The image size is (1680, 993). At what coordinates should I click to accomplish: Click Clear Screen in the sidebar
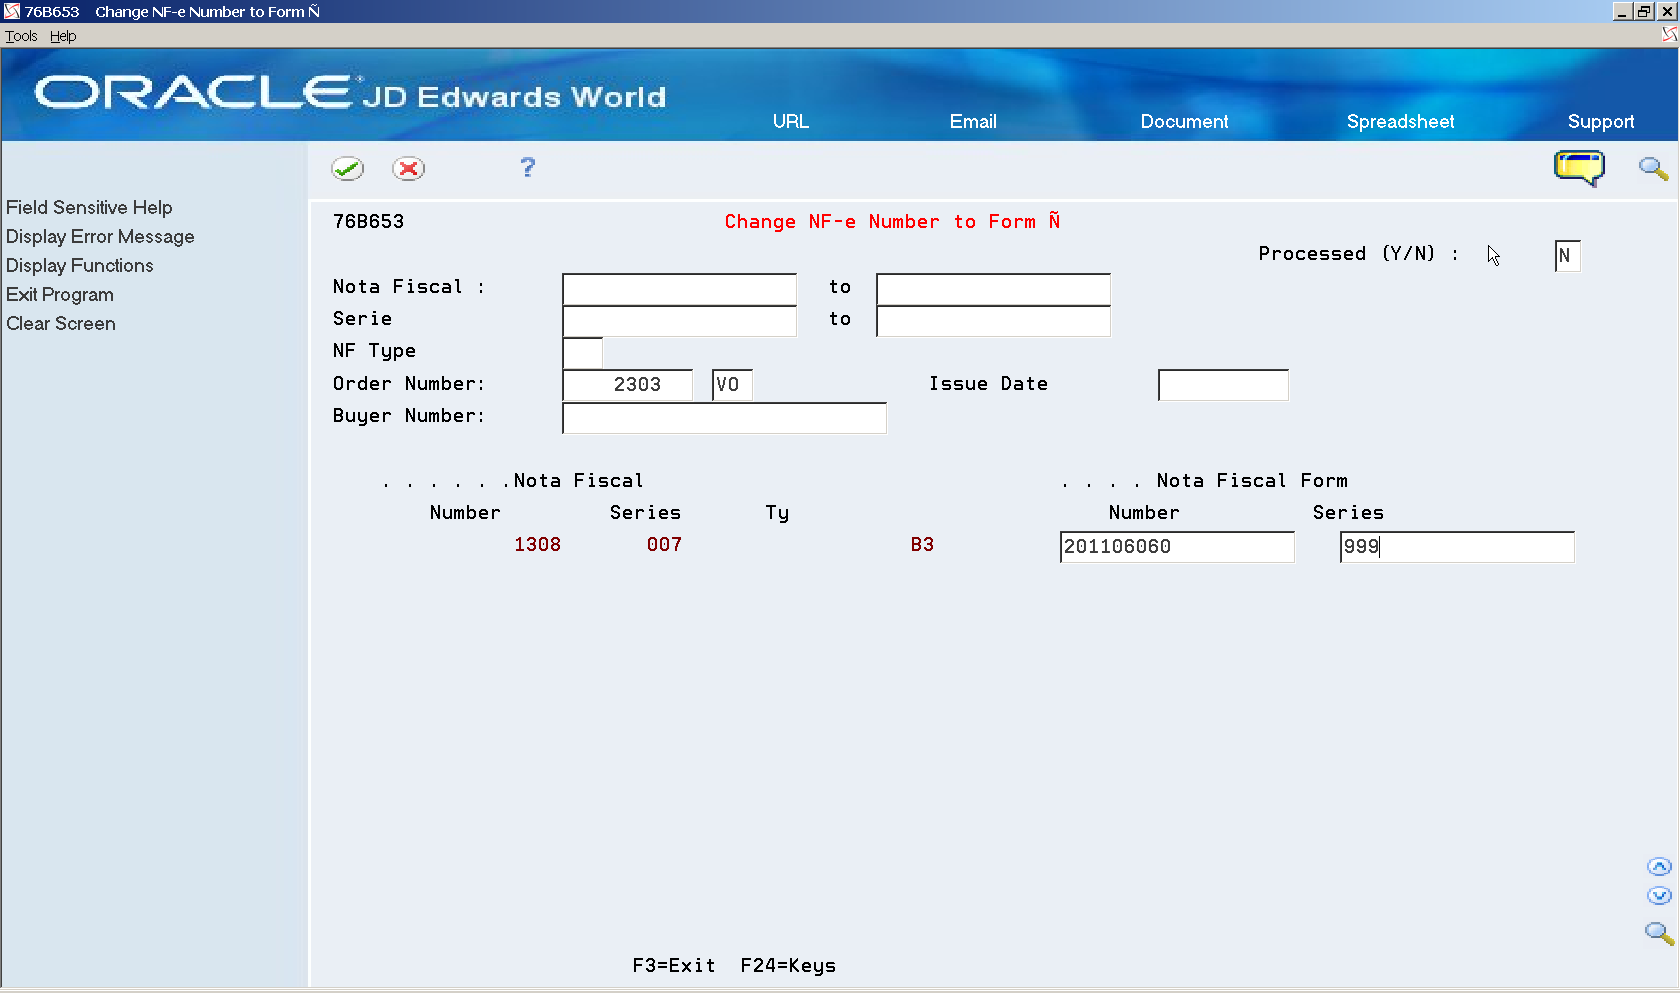point(60,323)
